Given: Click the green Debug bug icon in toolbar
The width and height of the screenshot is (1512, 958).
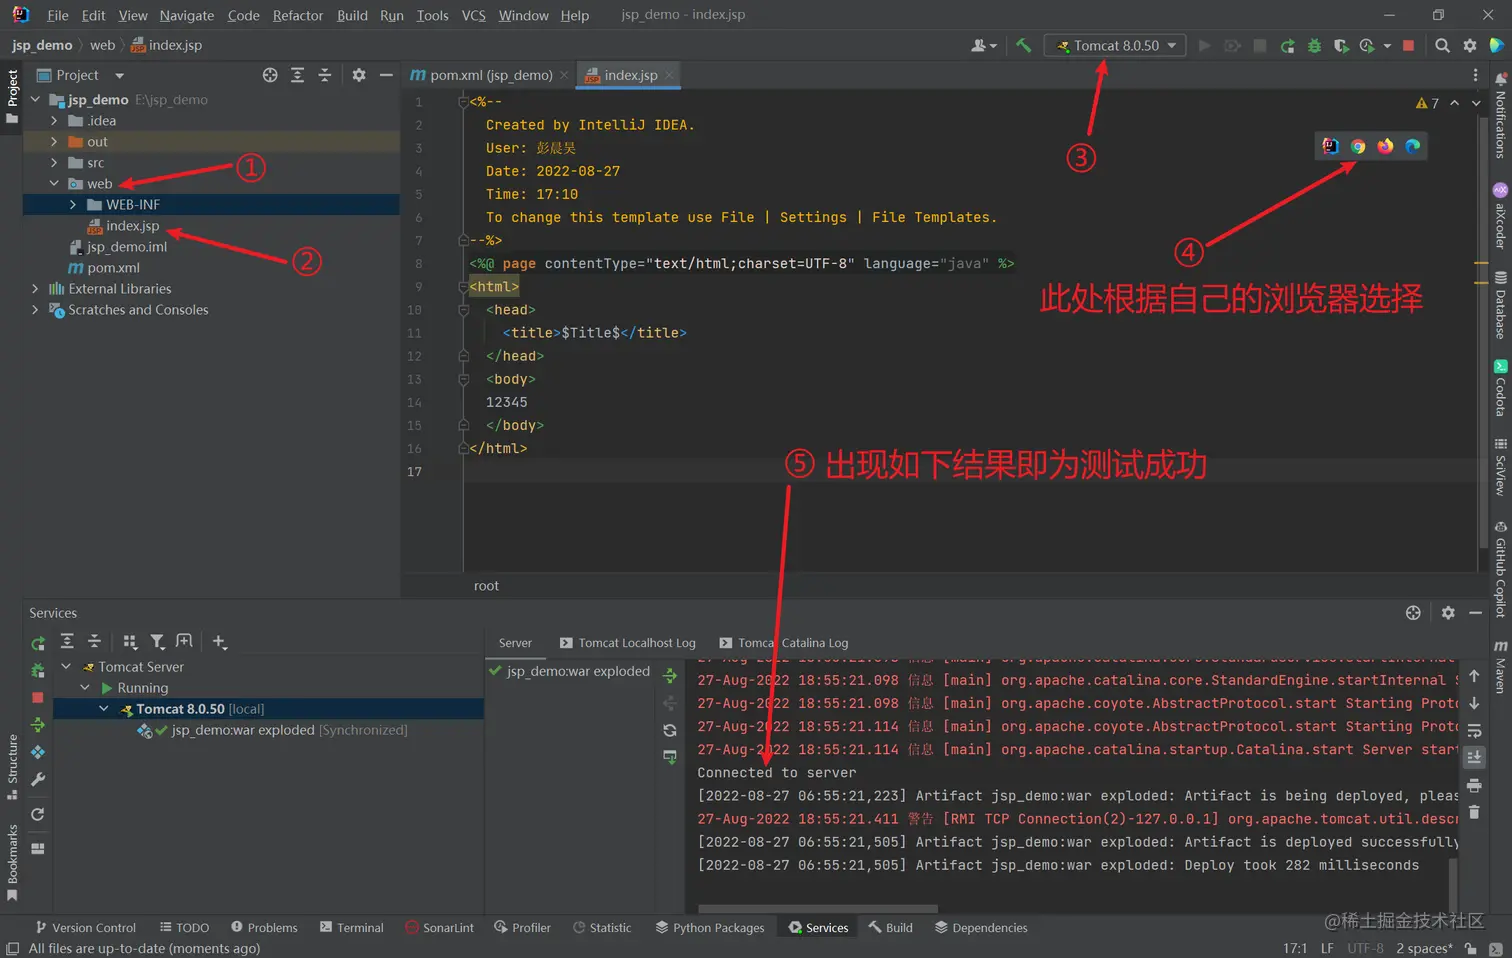Looking at the screenshot, I should click(1314, 46).
